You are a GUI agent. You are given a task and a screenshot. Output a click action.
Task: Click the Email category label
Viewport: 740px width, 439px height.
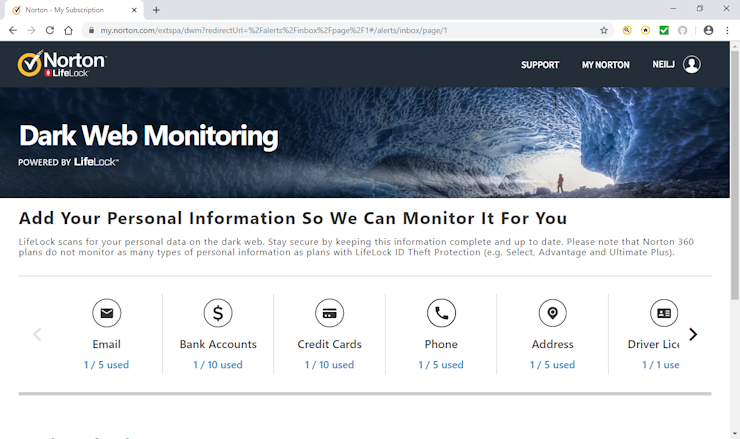(107, 344)
